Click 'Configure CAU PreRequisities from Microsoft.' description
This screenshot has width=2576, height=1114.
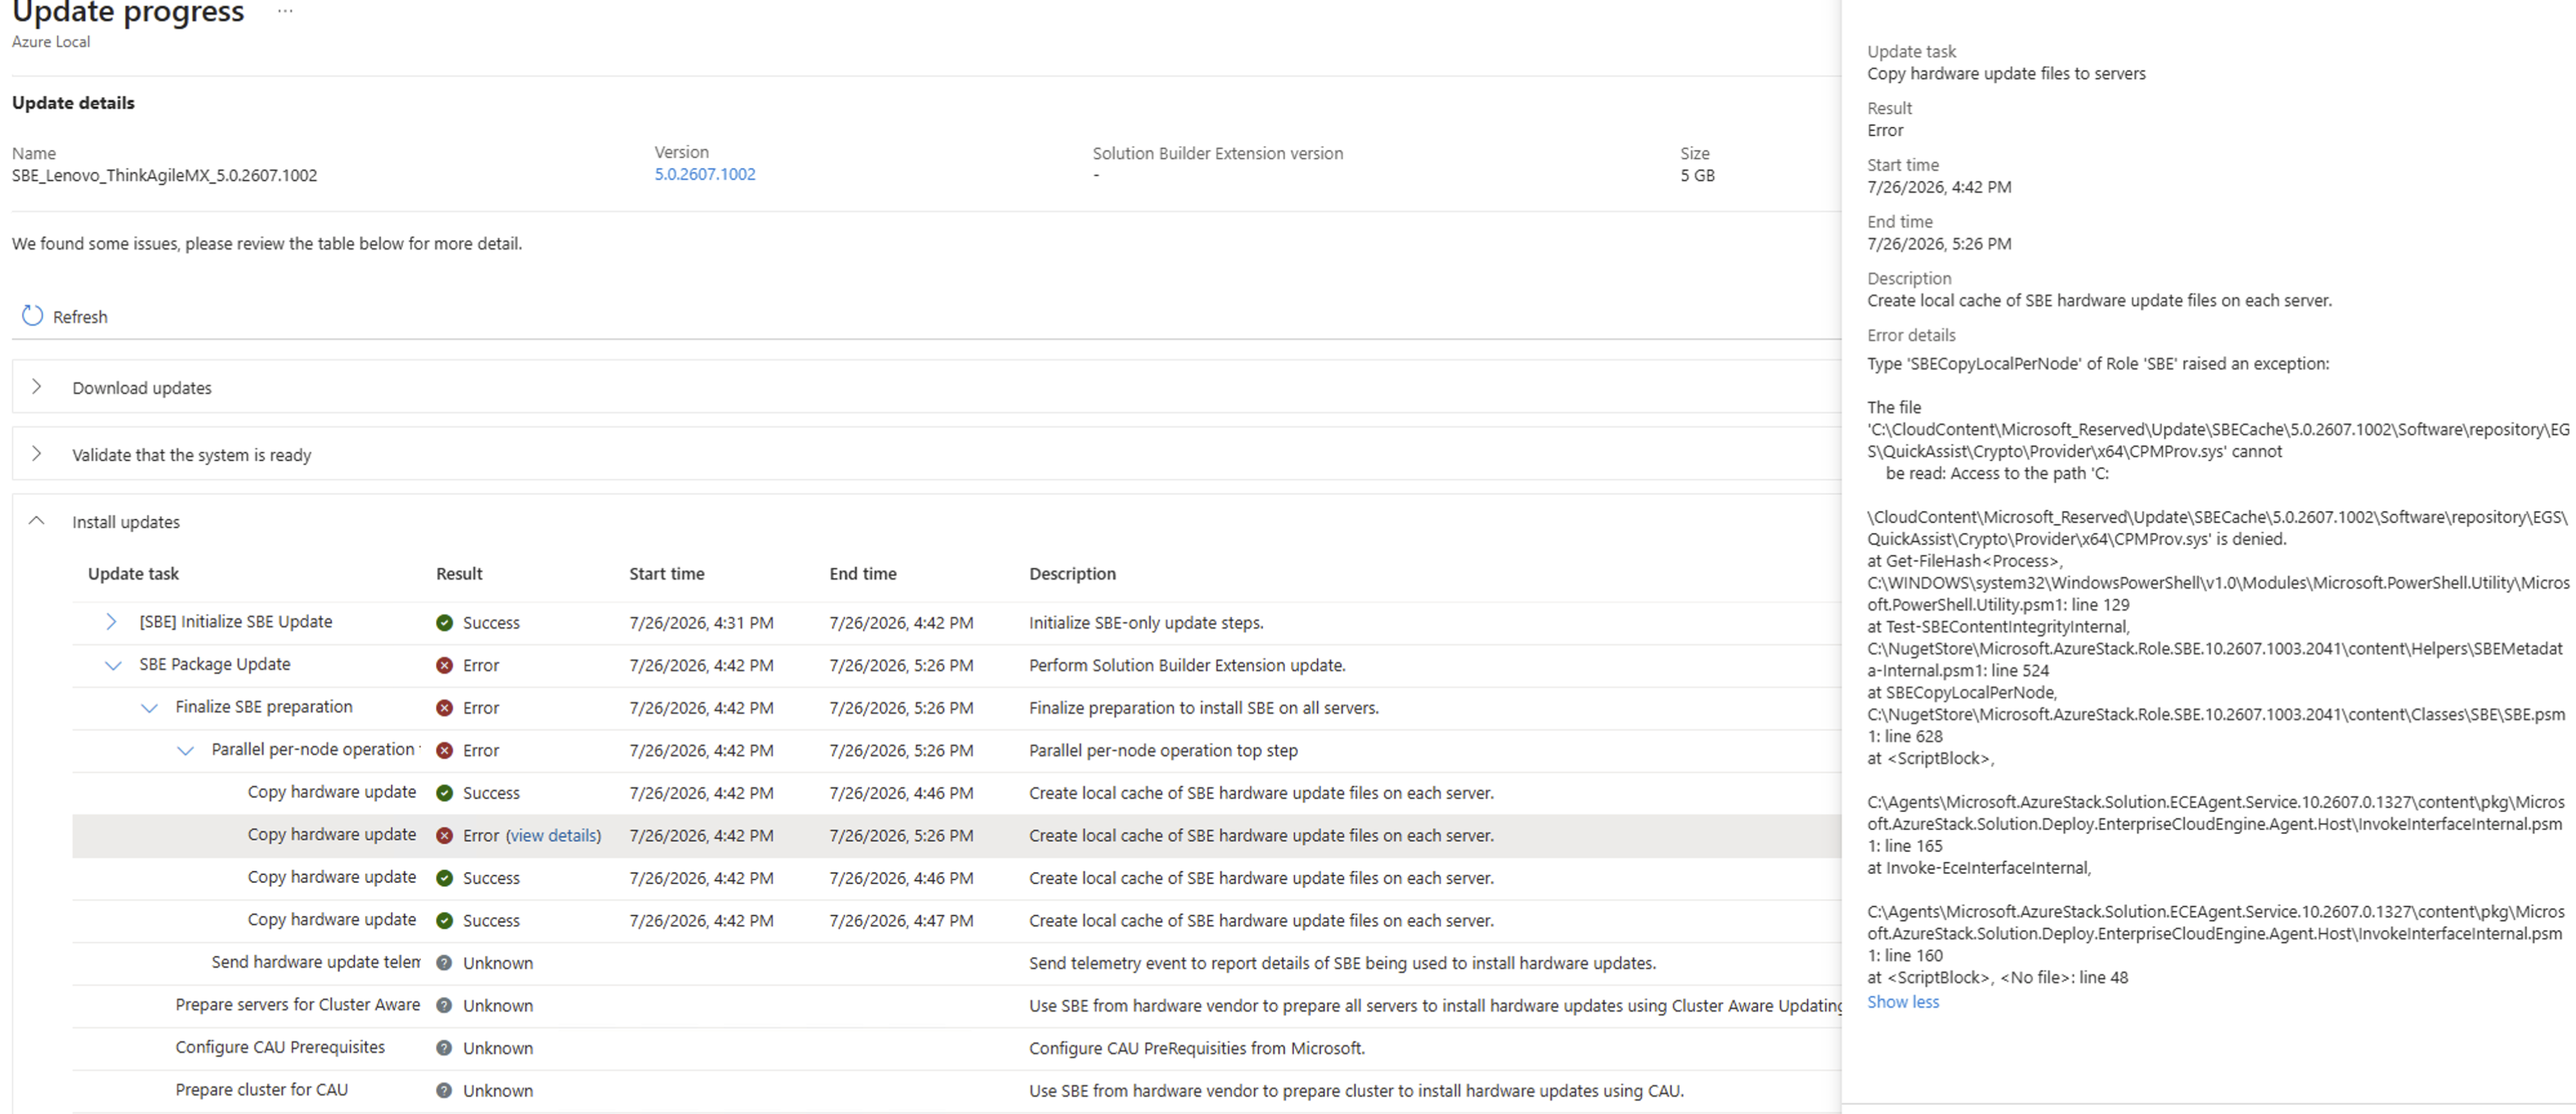1196,1048
